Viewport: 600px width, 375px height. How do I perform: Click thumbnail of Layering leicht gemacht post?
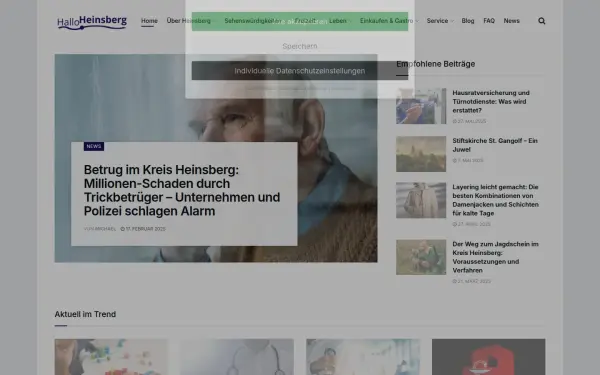click(421, 200)
